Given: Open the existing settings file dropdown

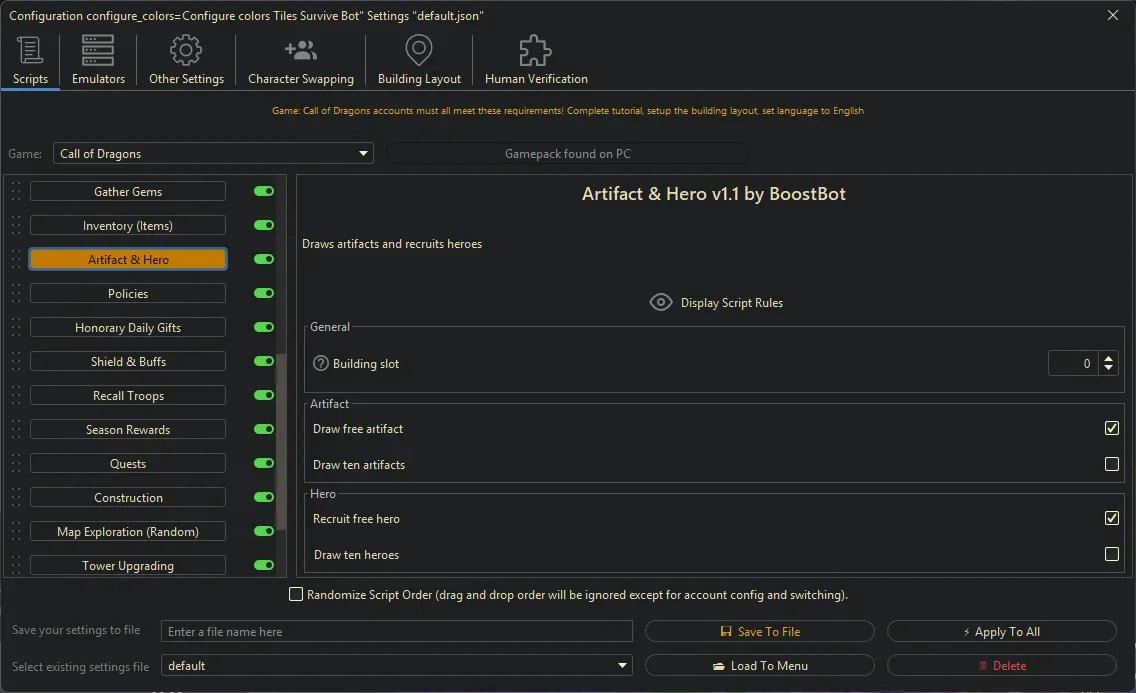Looking at the screenshot, I should pos(623,665).
